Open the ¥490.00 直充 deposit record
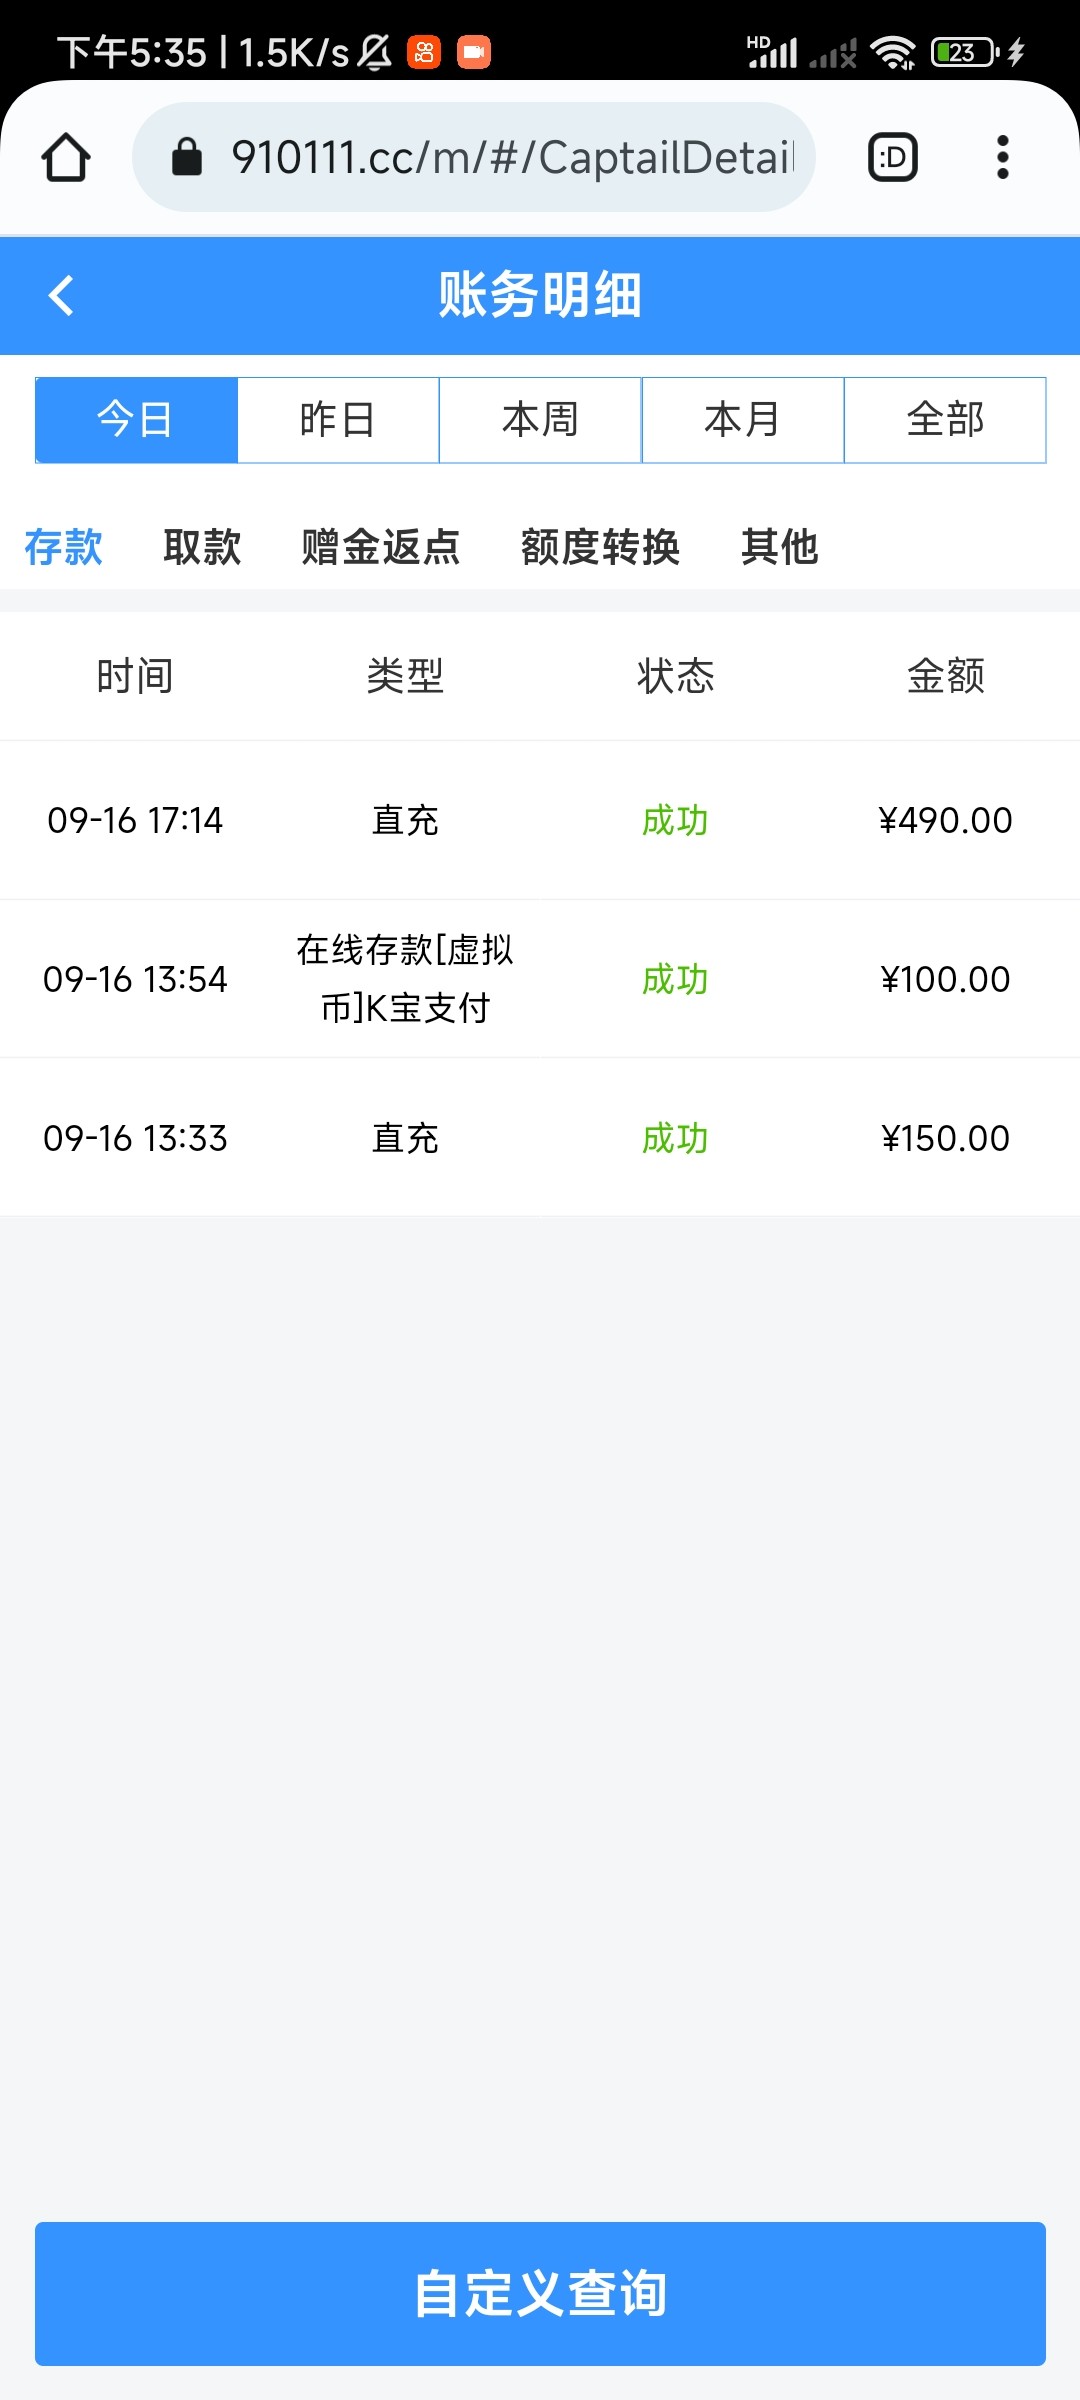Screen dimensions: 1080x2400 click(540, 820)
